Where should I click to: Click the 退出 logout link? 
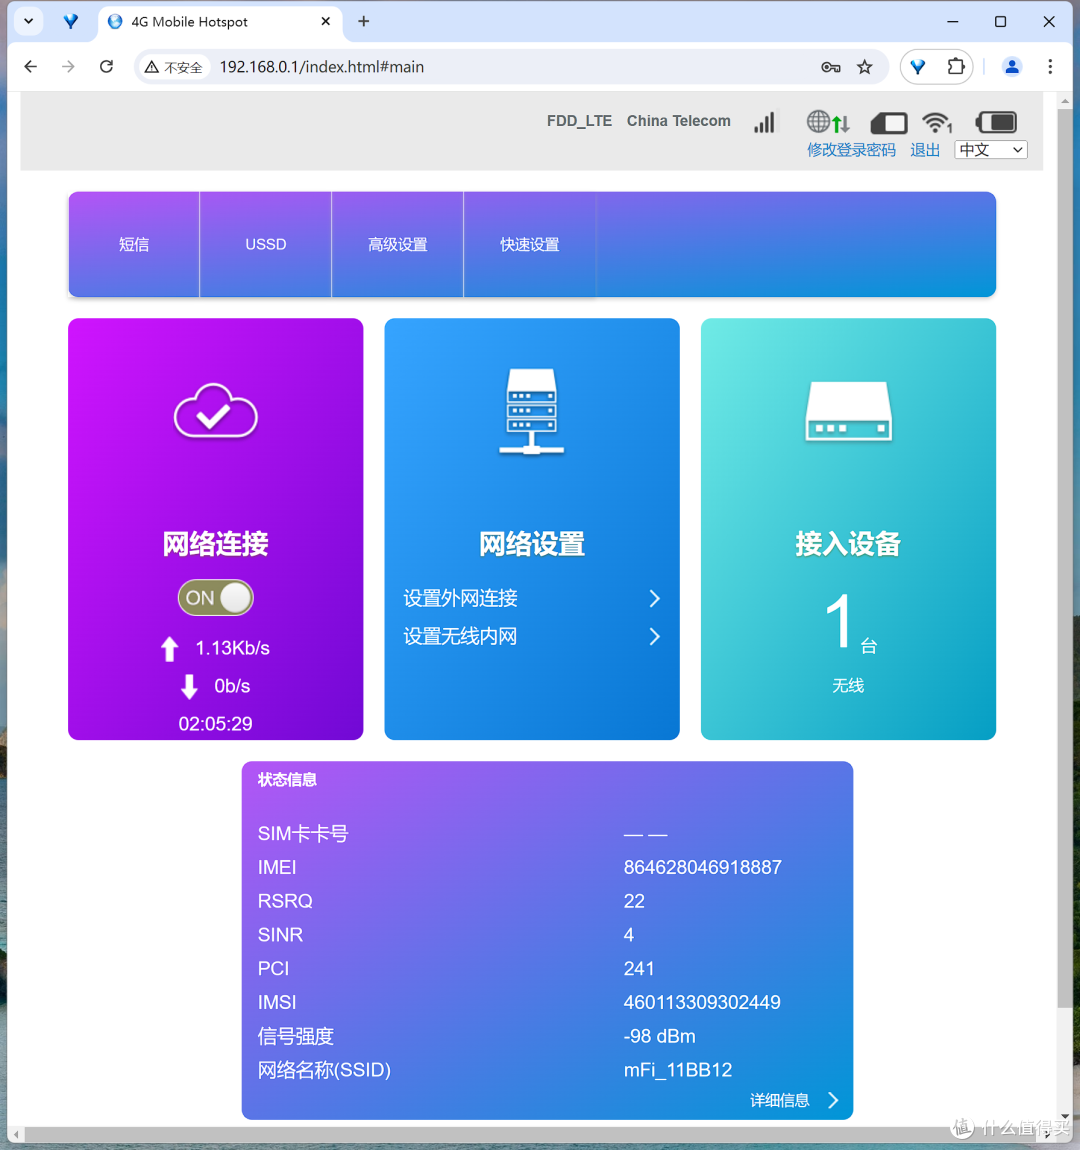pyautogui.click(x=925, y=150)
